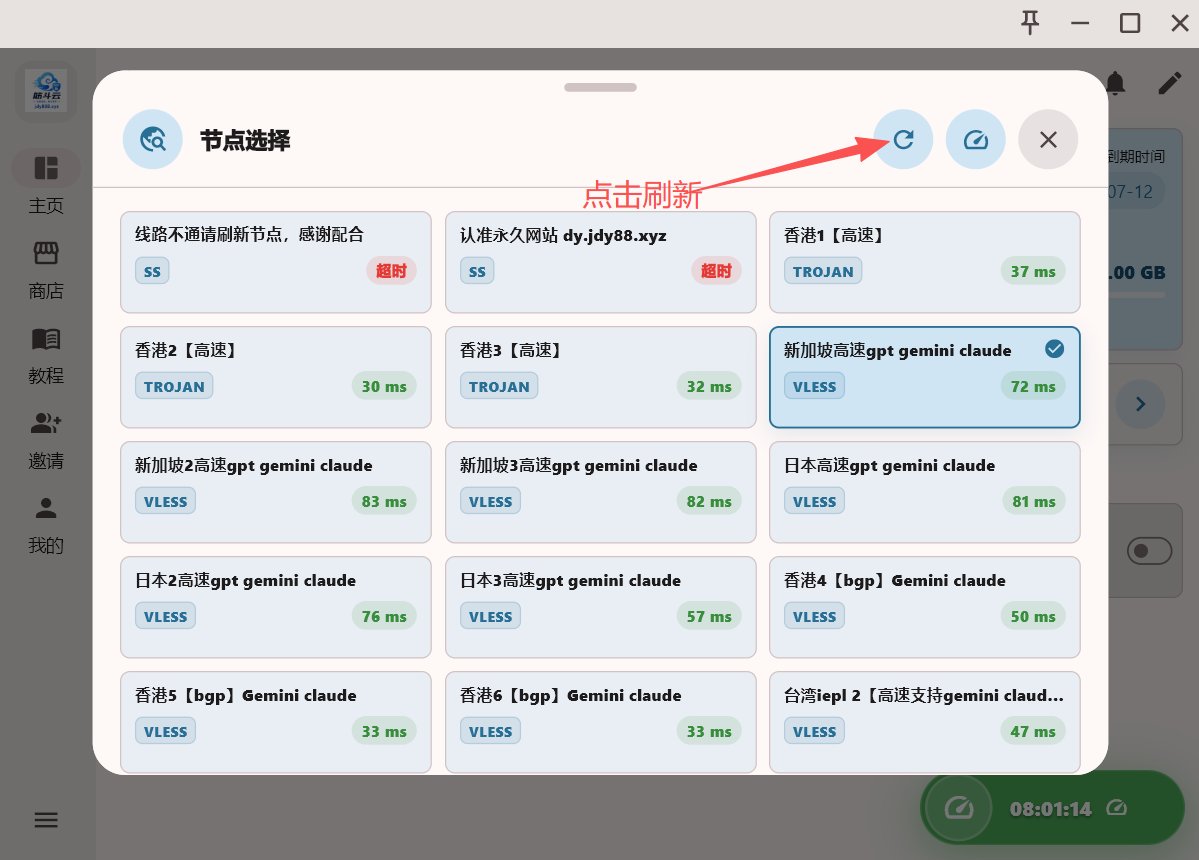Select node 日本3高速gpt gemini claude
The height and width of the screenshot is (860, 1199).
(600, 607)
